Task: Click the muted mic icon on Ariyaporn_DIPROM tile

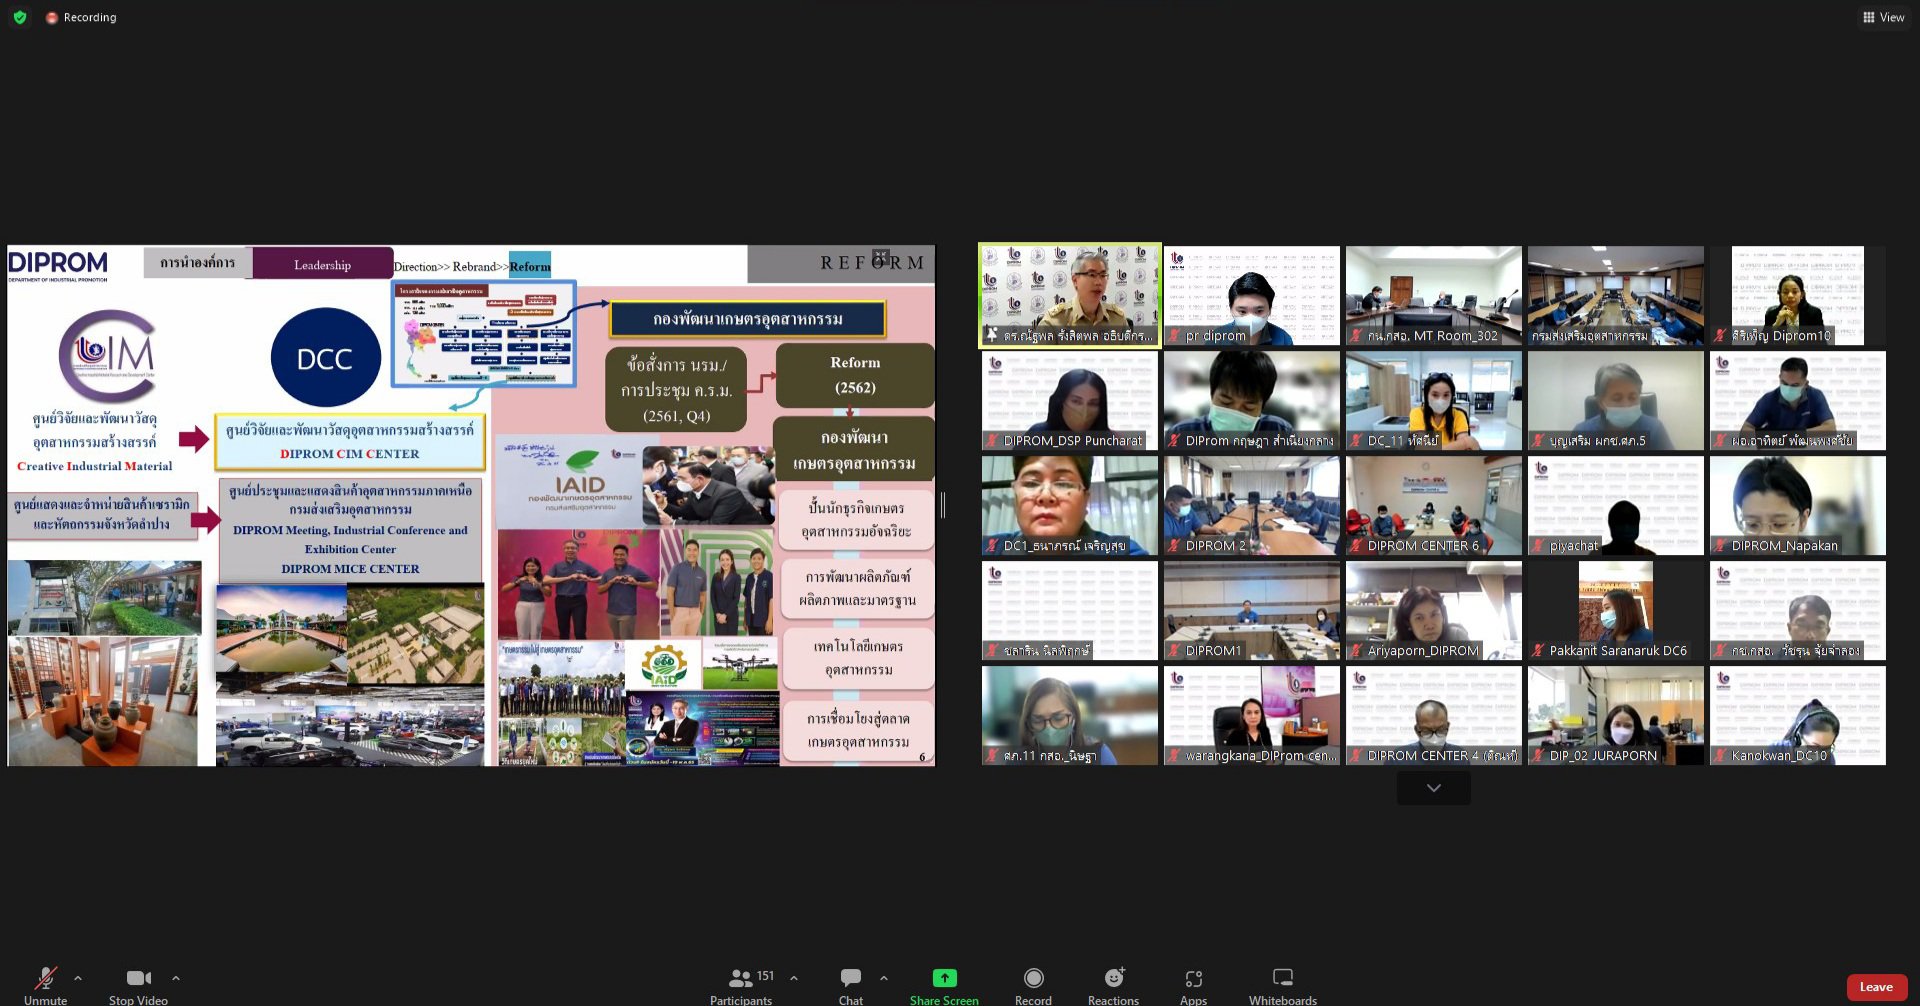Action: [1357, 651]
